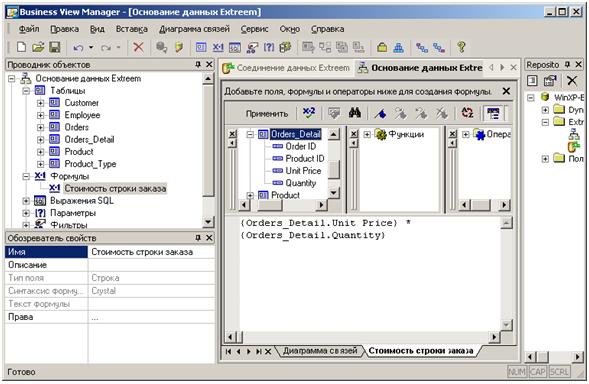Click the A-Z sort trees icon

467,113
